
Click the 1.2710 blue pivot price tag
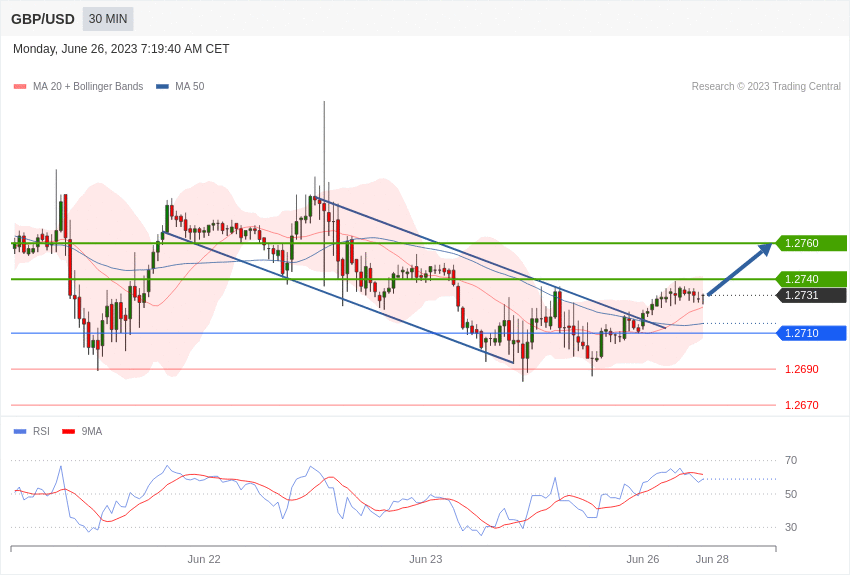(811, 333)
